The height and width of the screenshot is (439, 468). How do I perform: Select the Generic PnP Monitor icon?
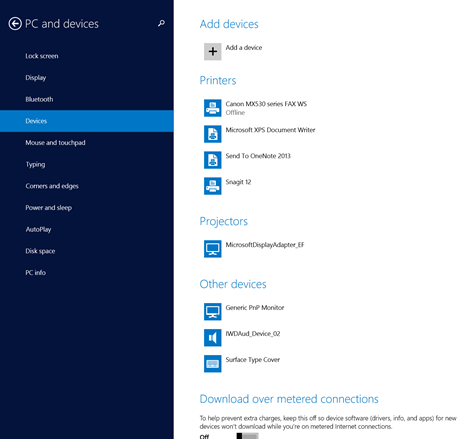[x=213, y=312]
